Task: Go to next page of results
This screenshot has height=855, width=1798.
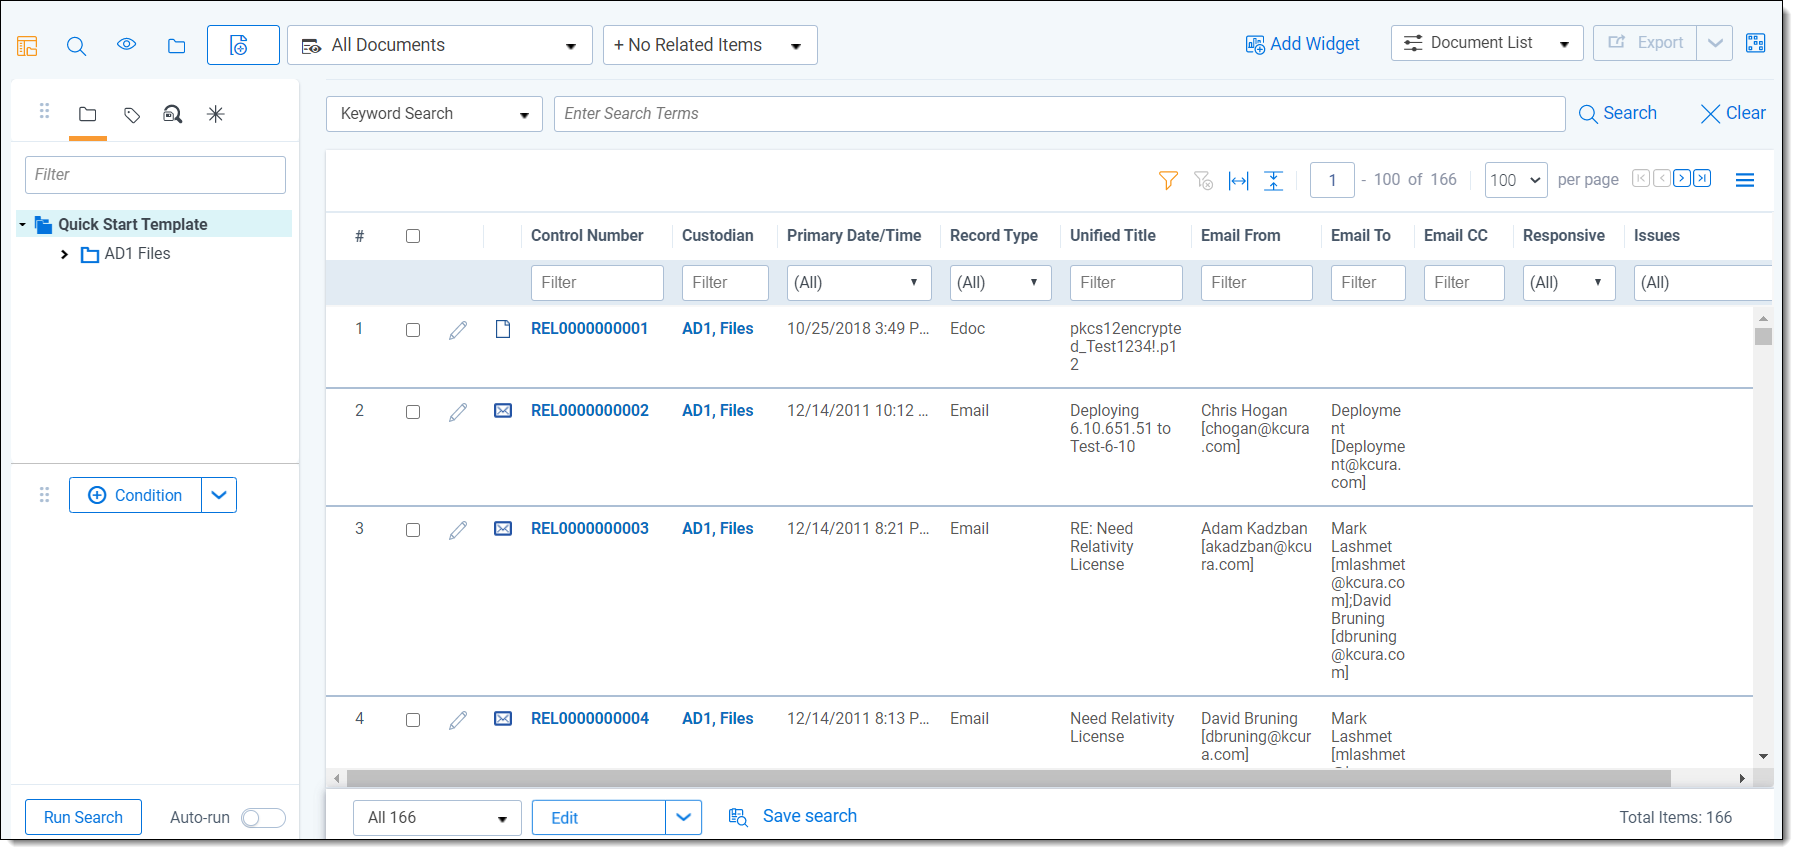Action: click(1682, 178)
